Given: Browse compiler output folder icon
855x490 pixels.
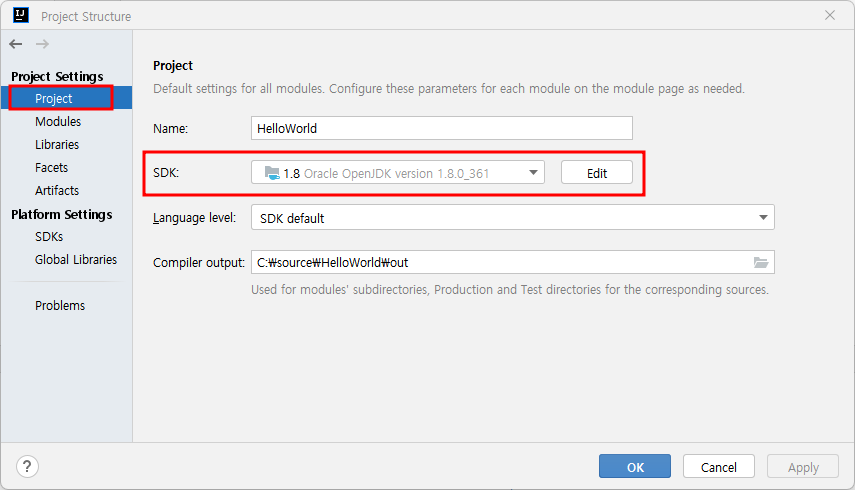Looking at the screenshot, I should (761, 263).
